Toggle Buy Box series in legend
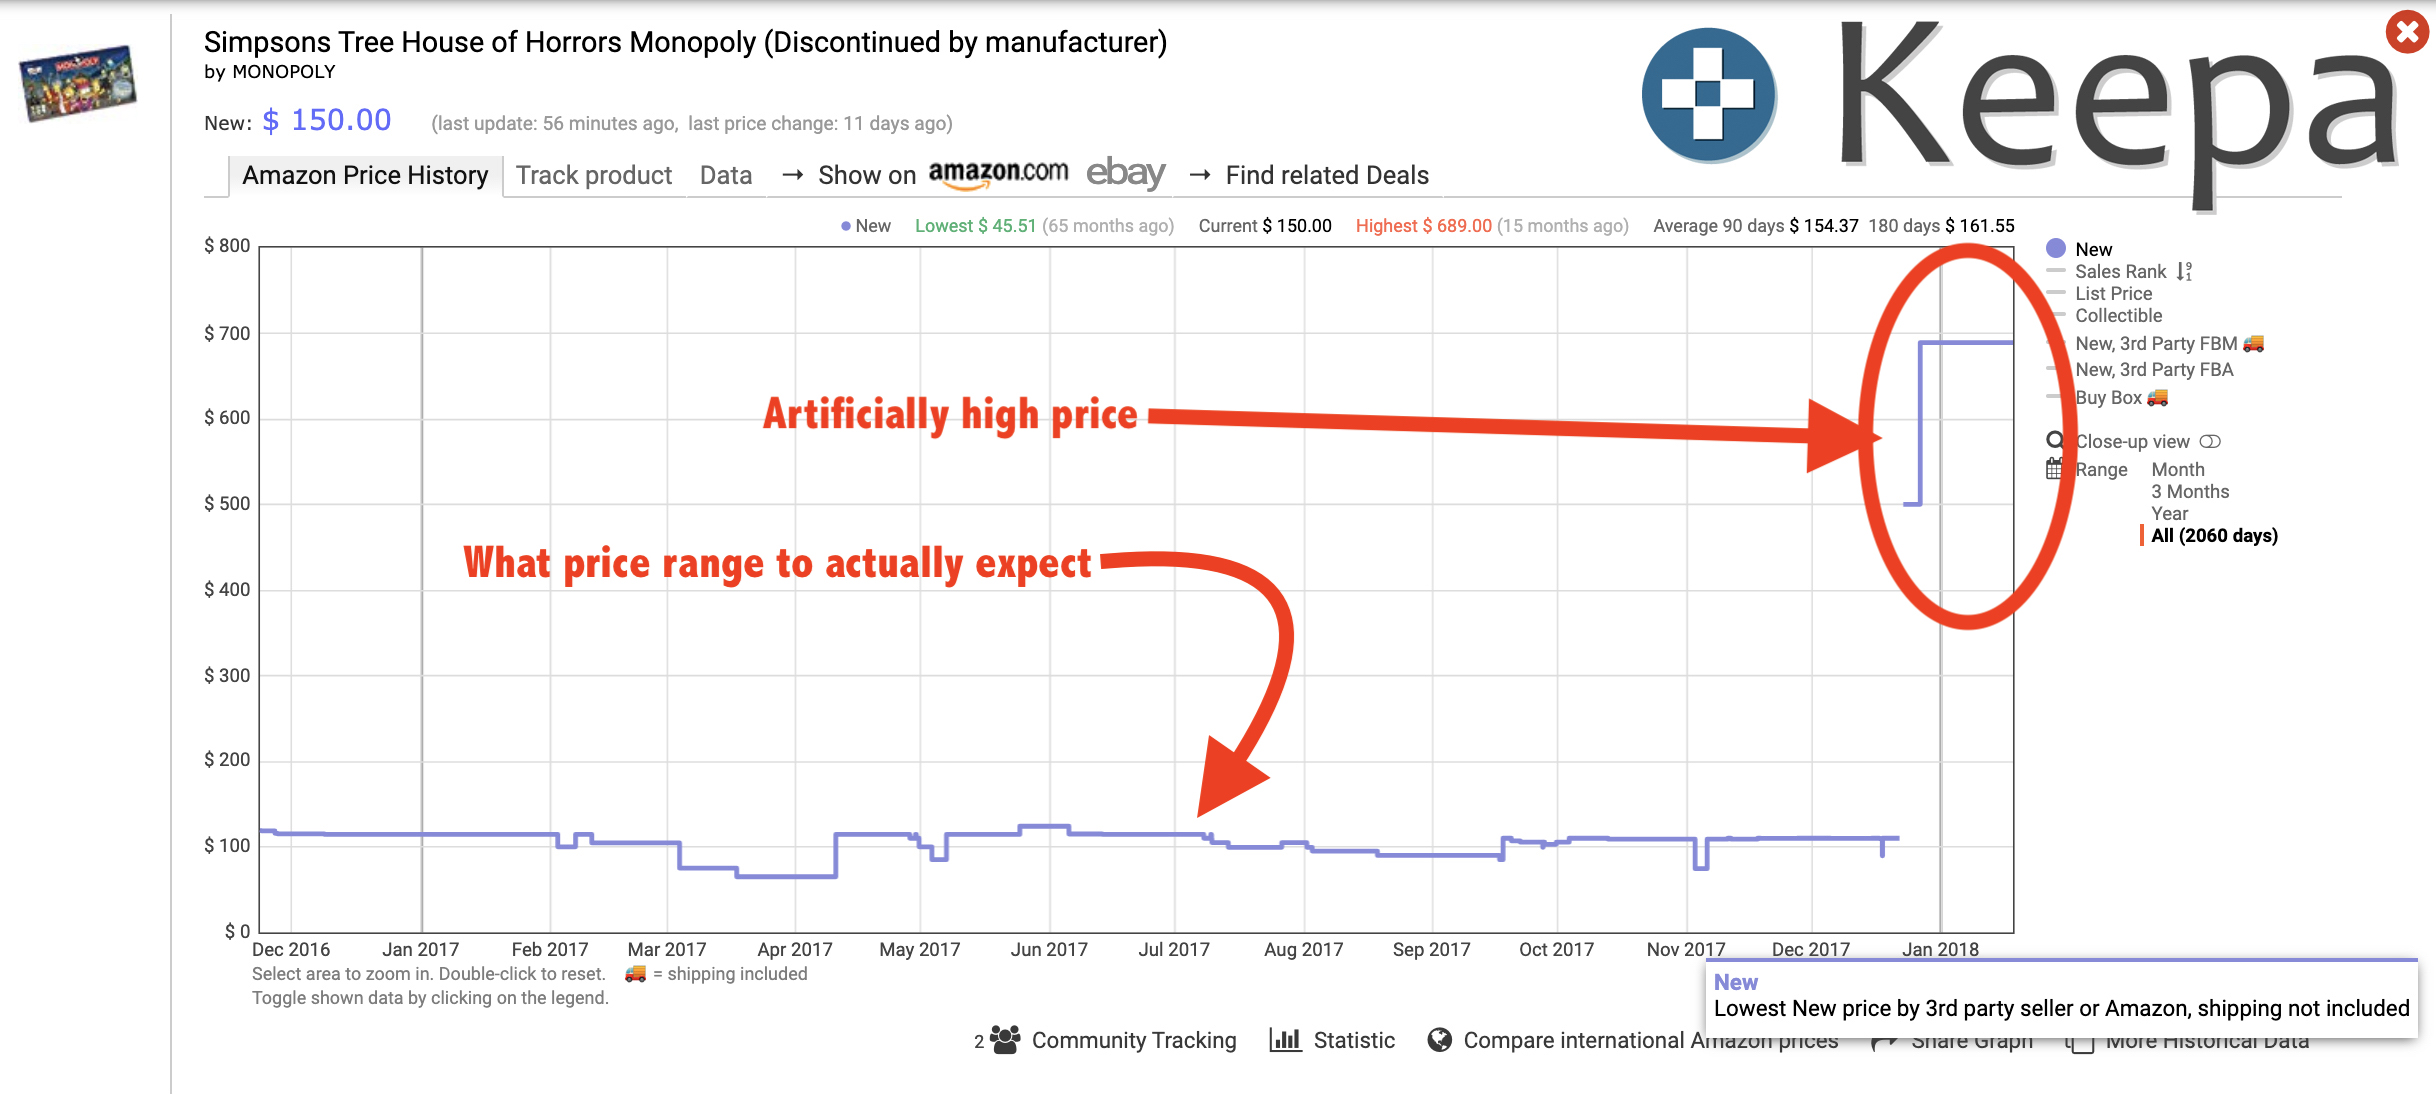Viewport: 2436px width, 1096px height. (x=2108, y=397)
